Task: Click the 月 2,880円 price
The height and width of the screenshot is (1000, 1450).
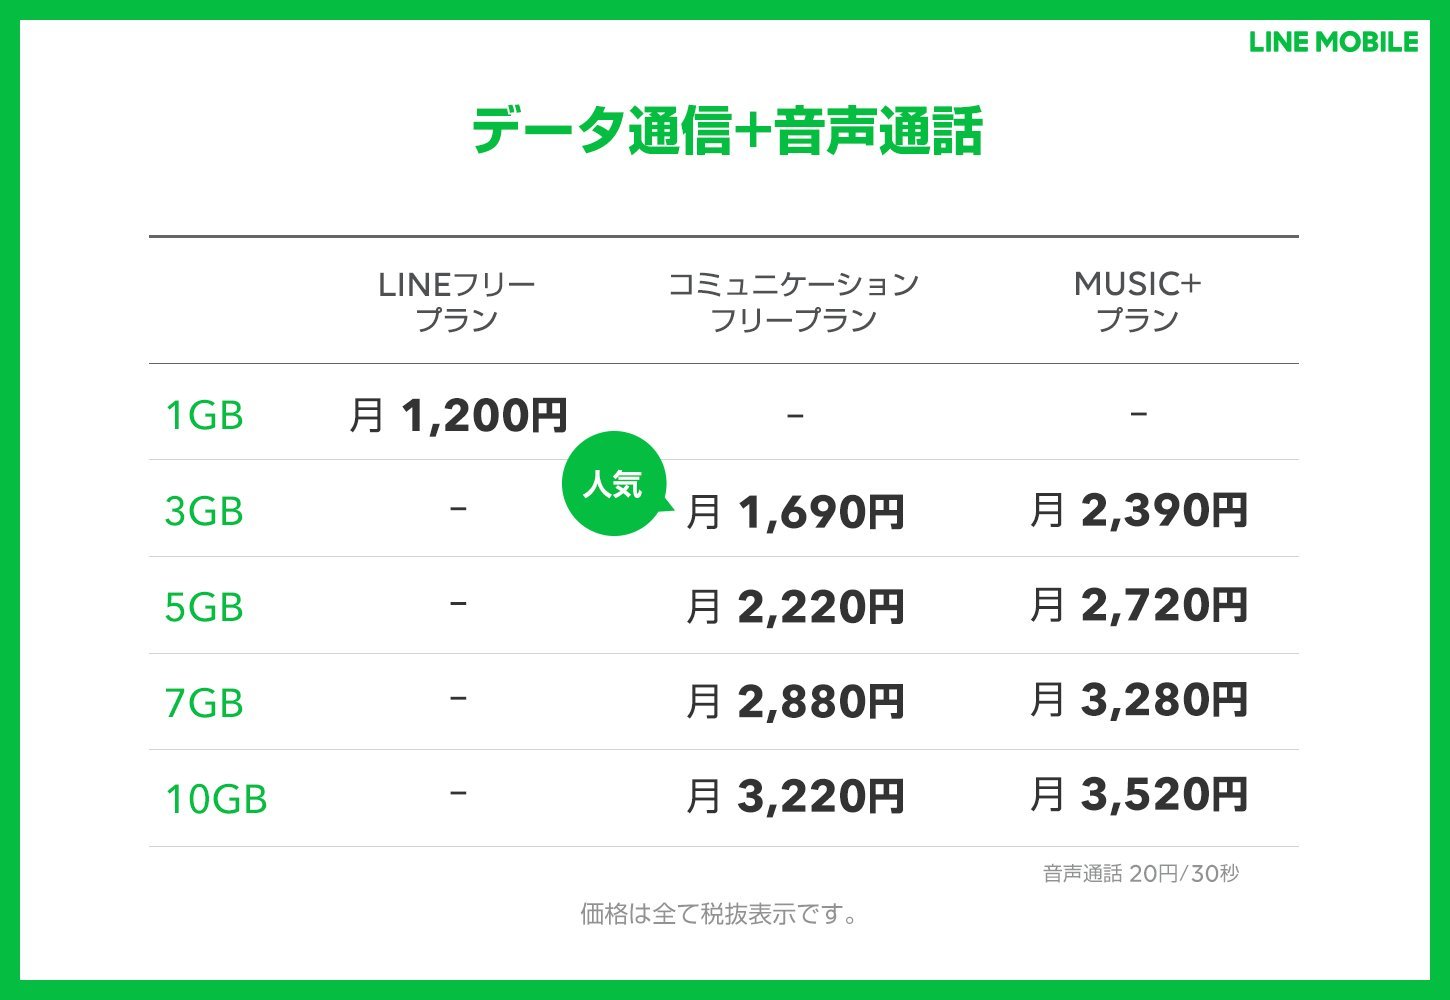Action: 796,702
